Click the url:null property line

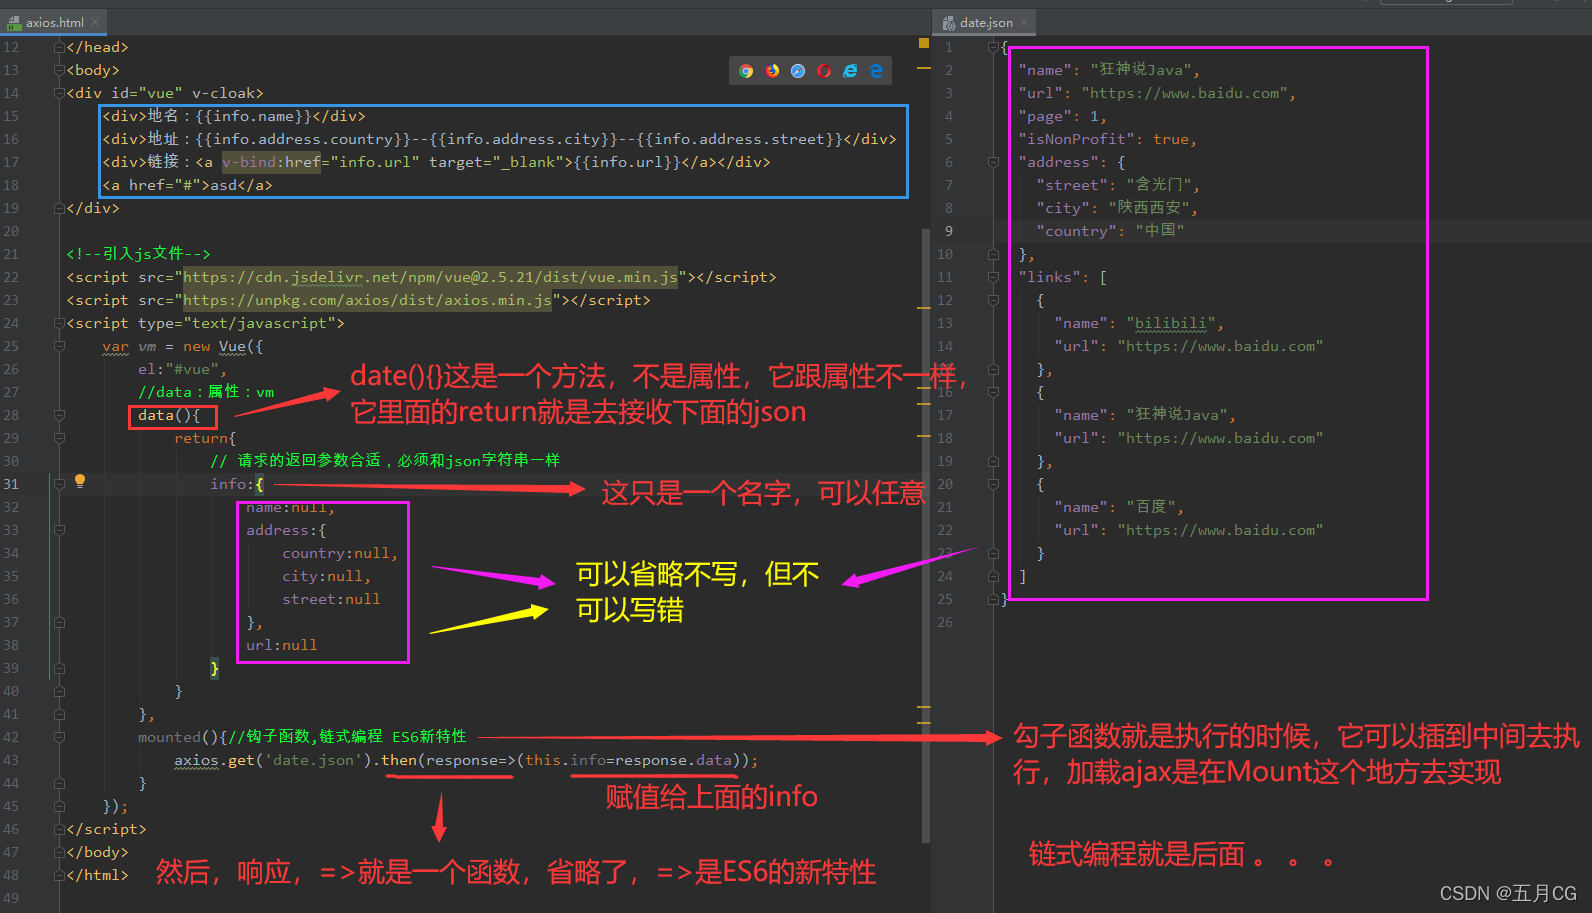[x=281, y=645]
